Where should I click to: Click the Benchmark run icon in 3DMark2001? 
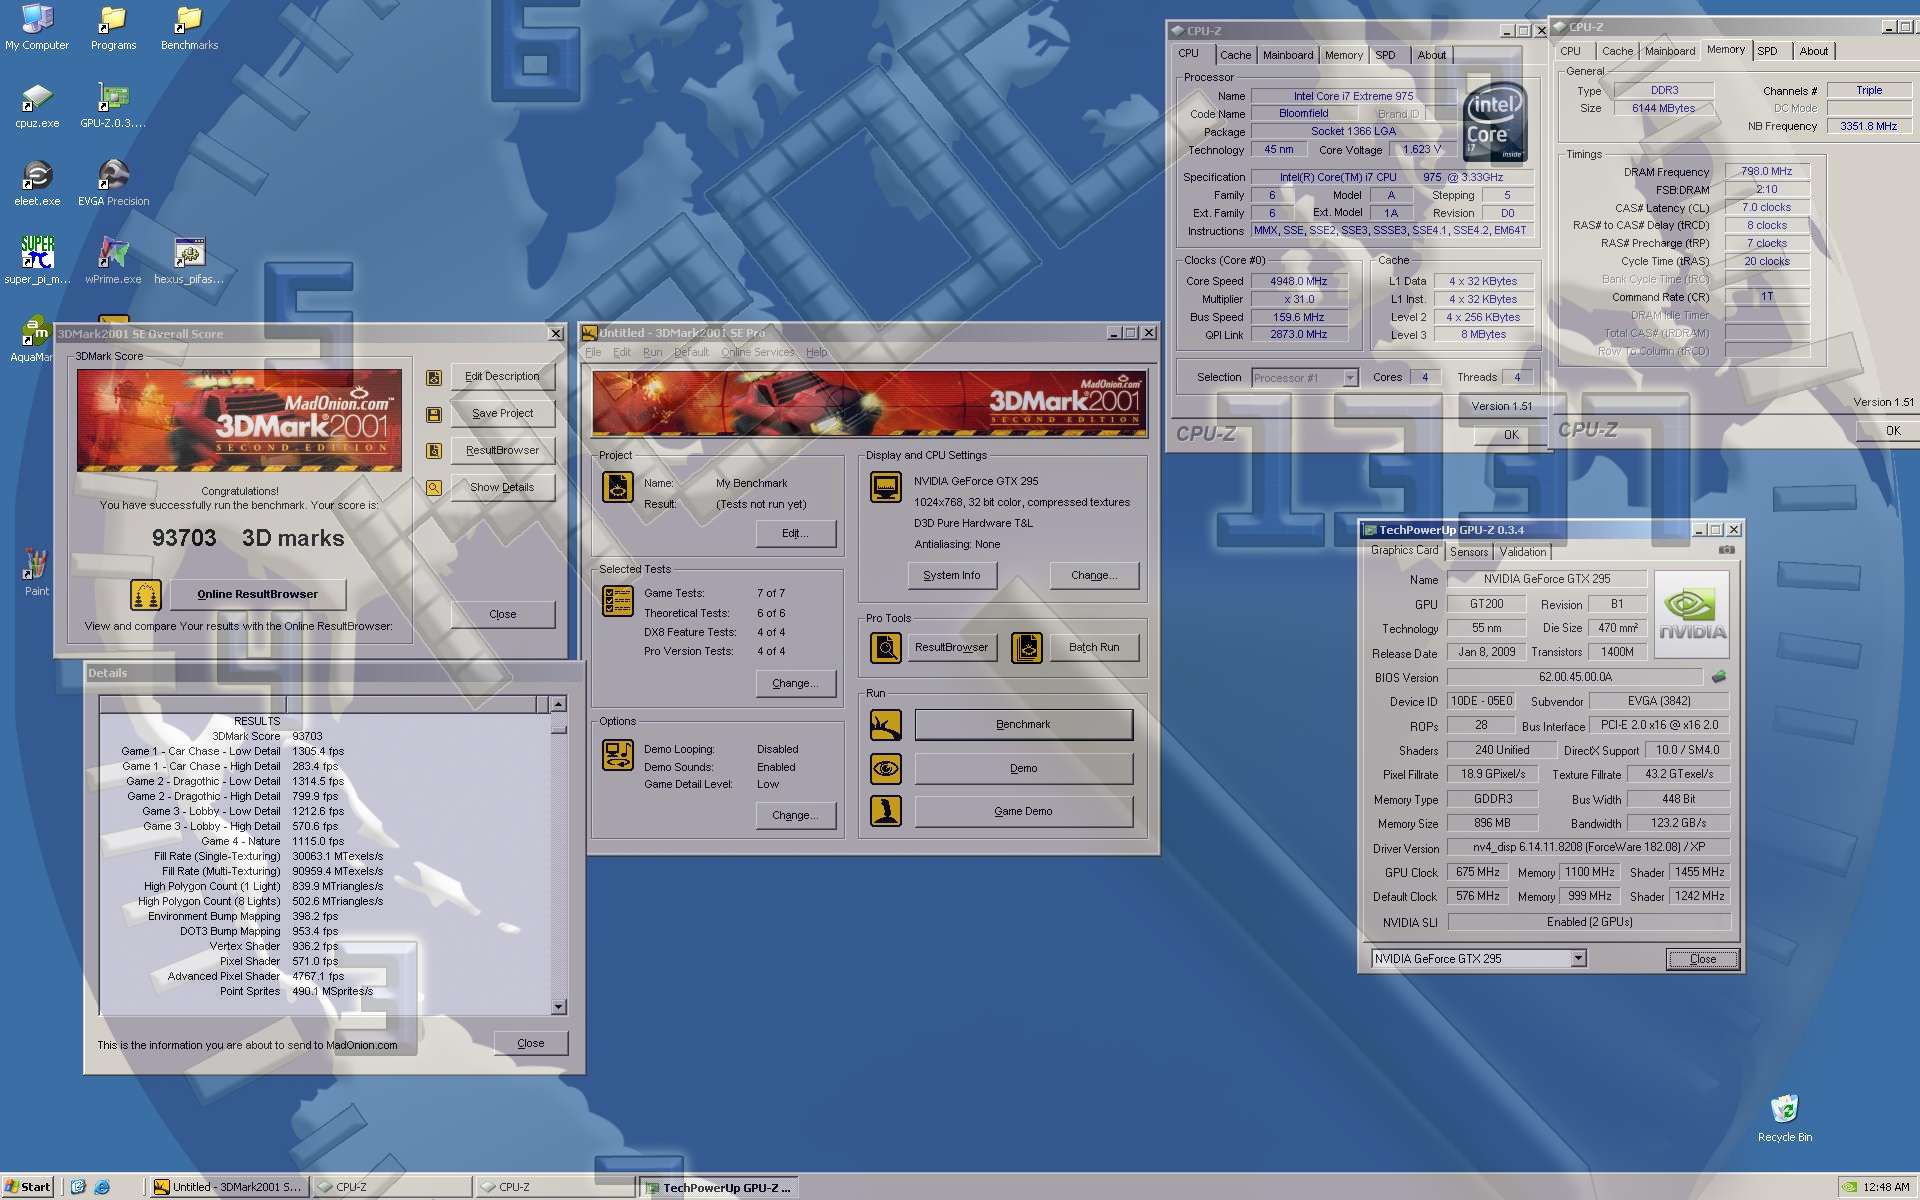[x=886, y=725]
